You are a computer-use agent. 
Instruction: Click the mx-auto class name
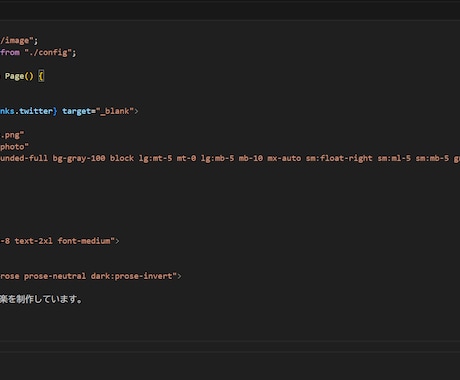(284, 158)
